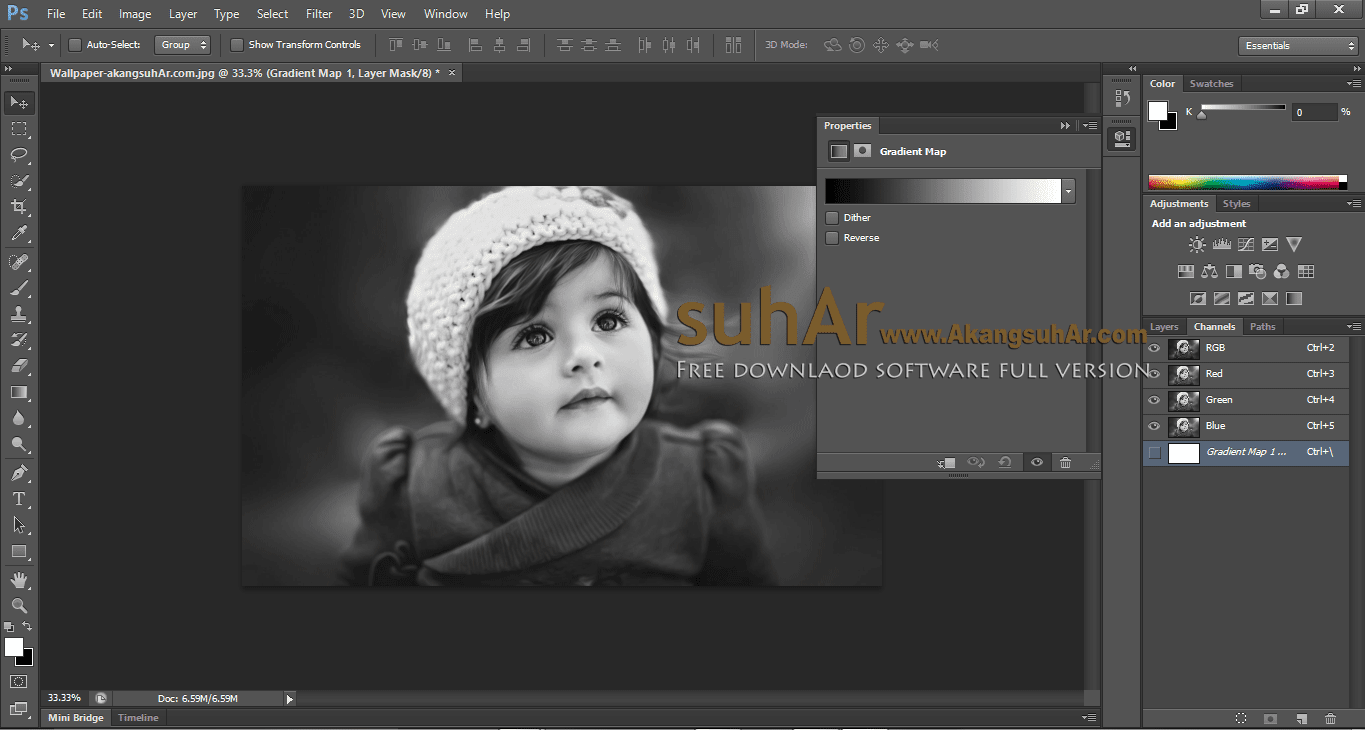Viewport: 1365px width, 730px height.
Task: Open the Essentials workspace dropdown
Action: click(x=1297, y=46)
